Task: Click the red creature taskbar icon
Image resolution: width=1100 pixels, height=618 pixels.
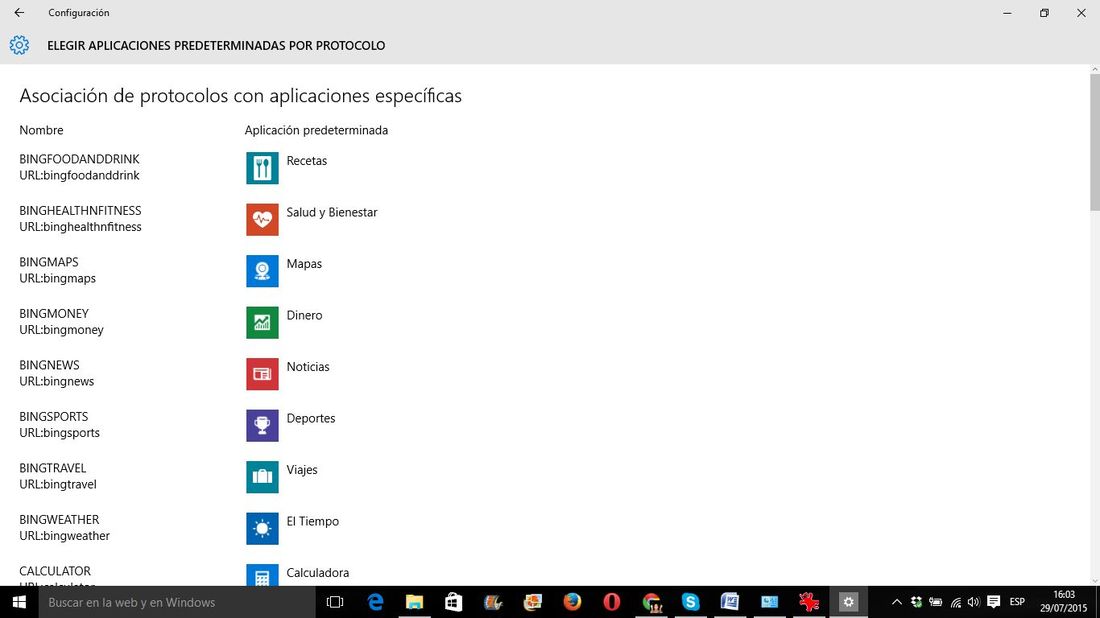Action: coord(809,602)
